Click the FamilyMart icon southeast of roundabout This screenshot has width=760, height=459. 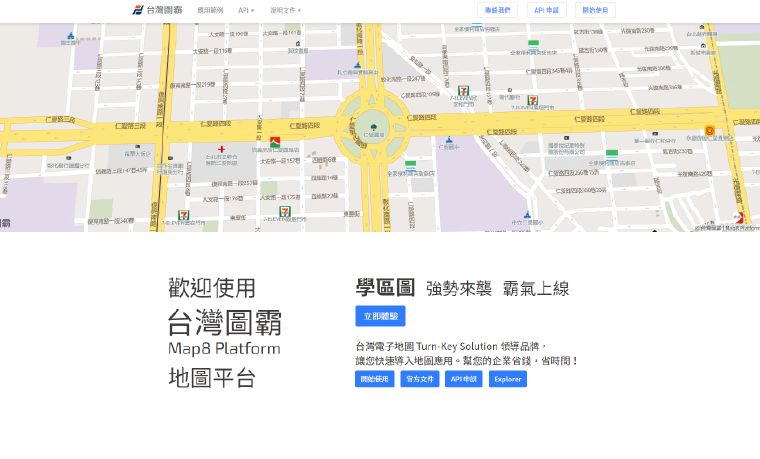click(411, 165)
